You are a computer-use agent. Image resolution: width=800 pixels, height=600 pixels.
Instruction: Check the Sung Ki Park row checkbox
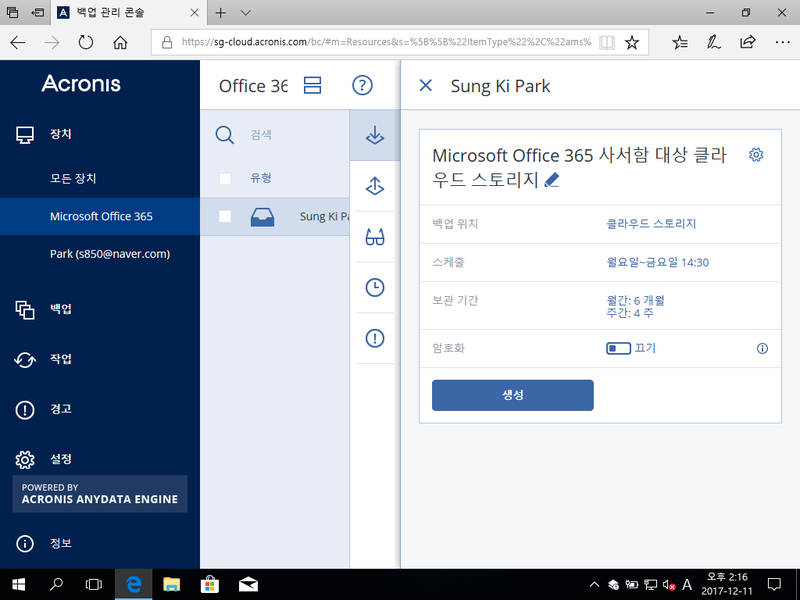[x=224, y=216]
